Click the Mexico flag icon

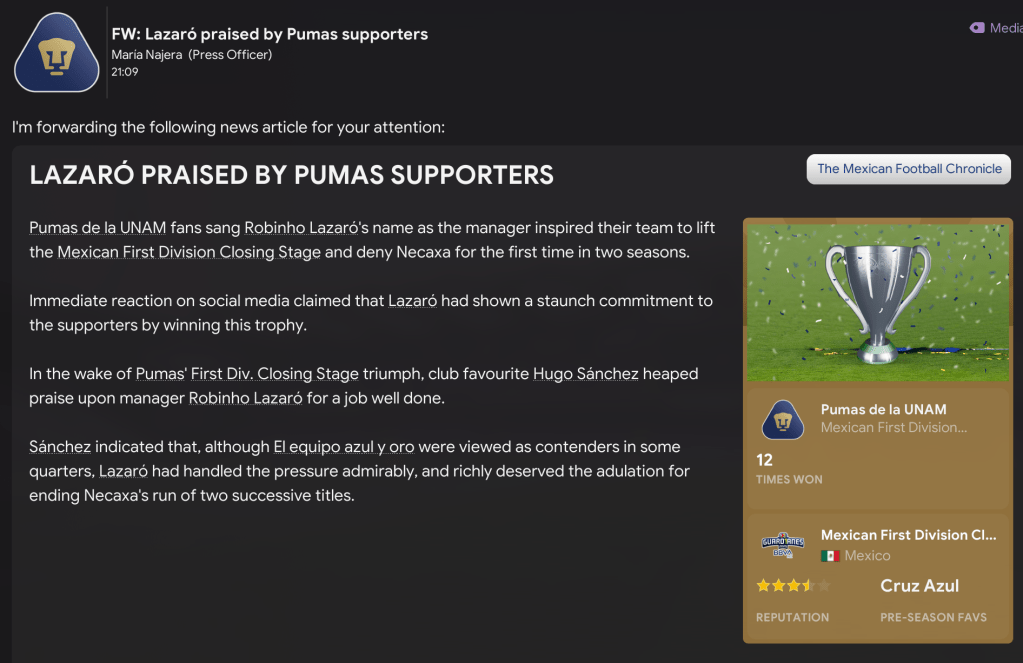pos(829,556)
